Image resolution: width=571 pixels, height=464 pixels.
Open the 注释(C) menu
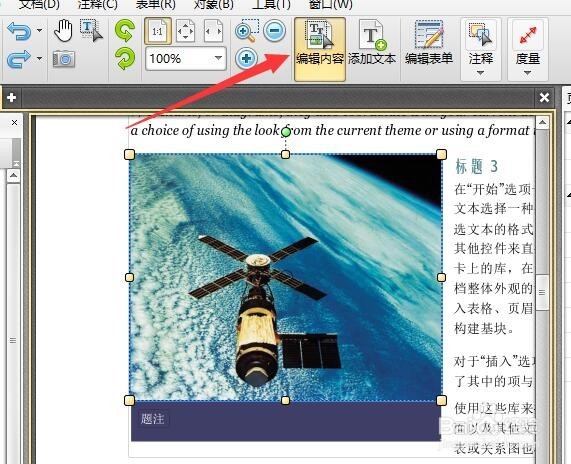97,4
